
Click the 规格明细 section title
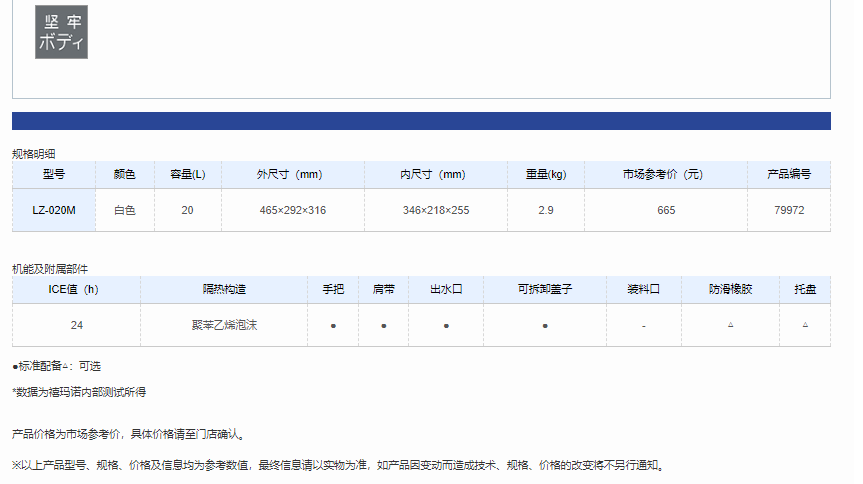coord(34,154)
